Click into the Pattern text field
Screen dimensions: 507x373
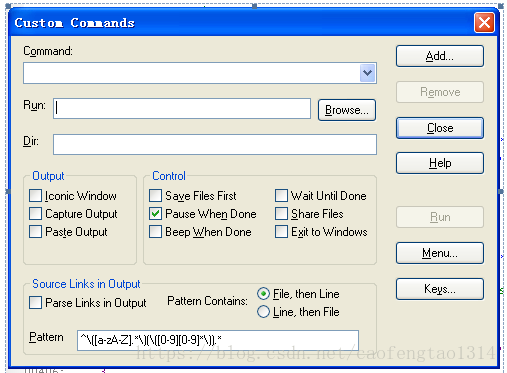tap(218, 340)
